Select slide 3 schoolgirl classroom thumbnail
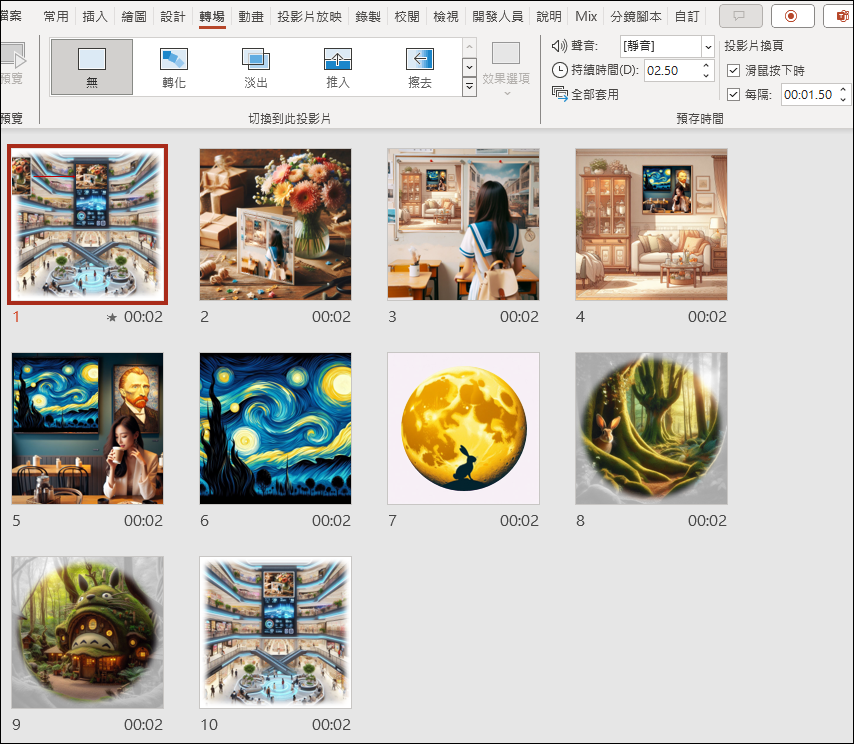The width and height of the screenshot is (854, 744). point(463,224)
